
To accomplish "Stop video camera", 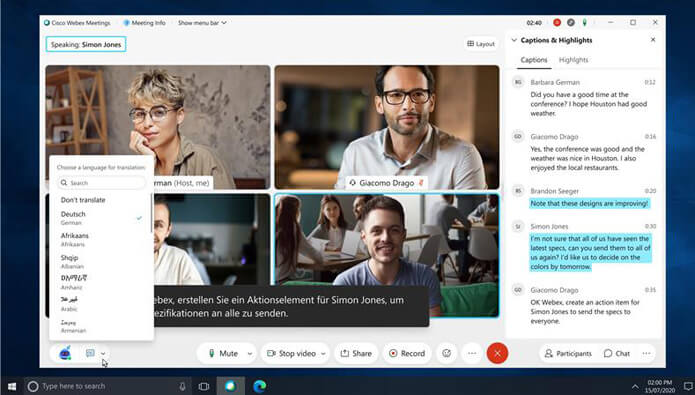I will coord(291,353).
